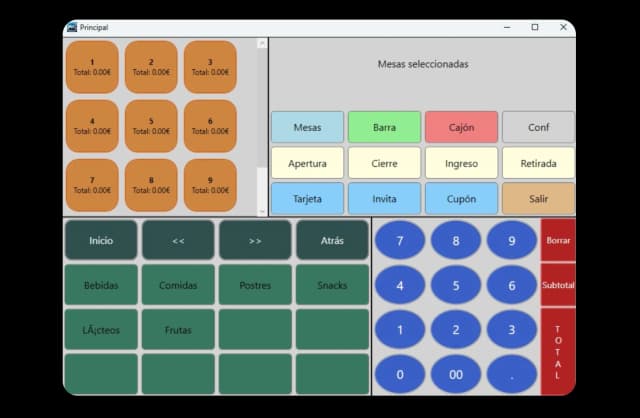Apply a Cupón
The height and width of the screenshot is (418, 640).
pyautogui.click(x=461, y=199)
